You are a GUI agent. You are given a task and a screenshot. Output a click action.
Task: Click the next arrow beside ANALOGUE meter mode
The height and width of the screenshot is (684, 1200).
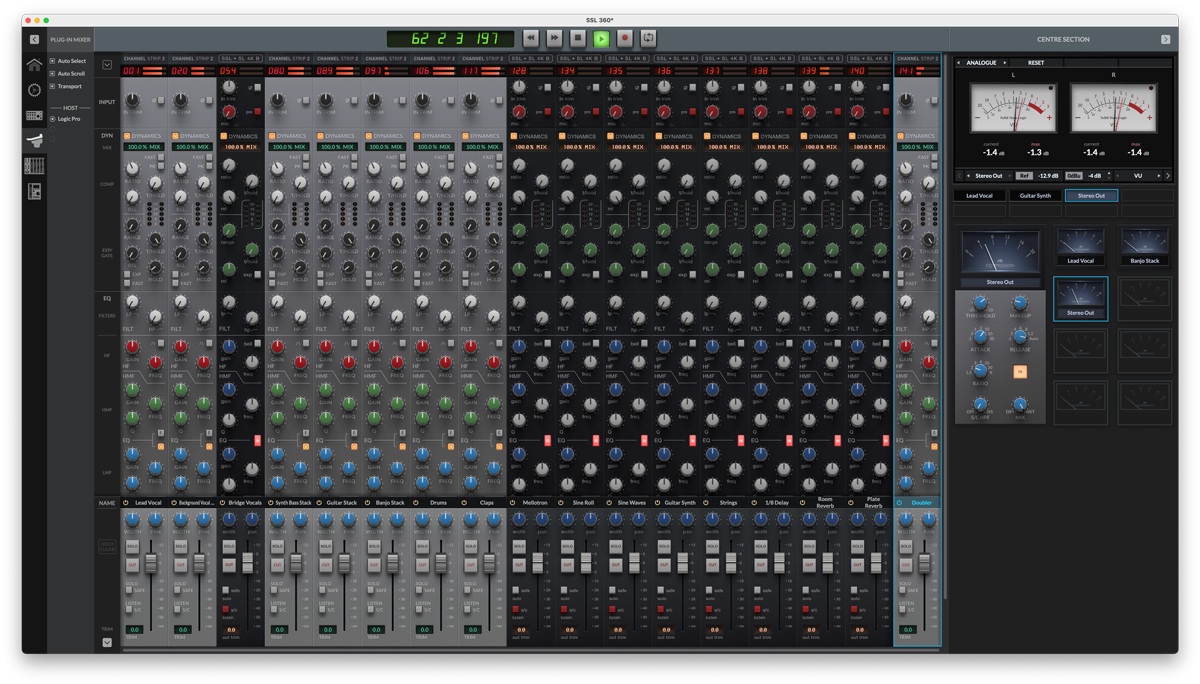[x=1005, y=63]
